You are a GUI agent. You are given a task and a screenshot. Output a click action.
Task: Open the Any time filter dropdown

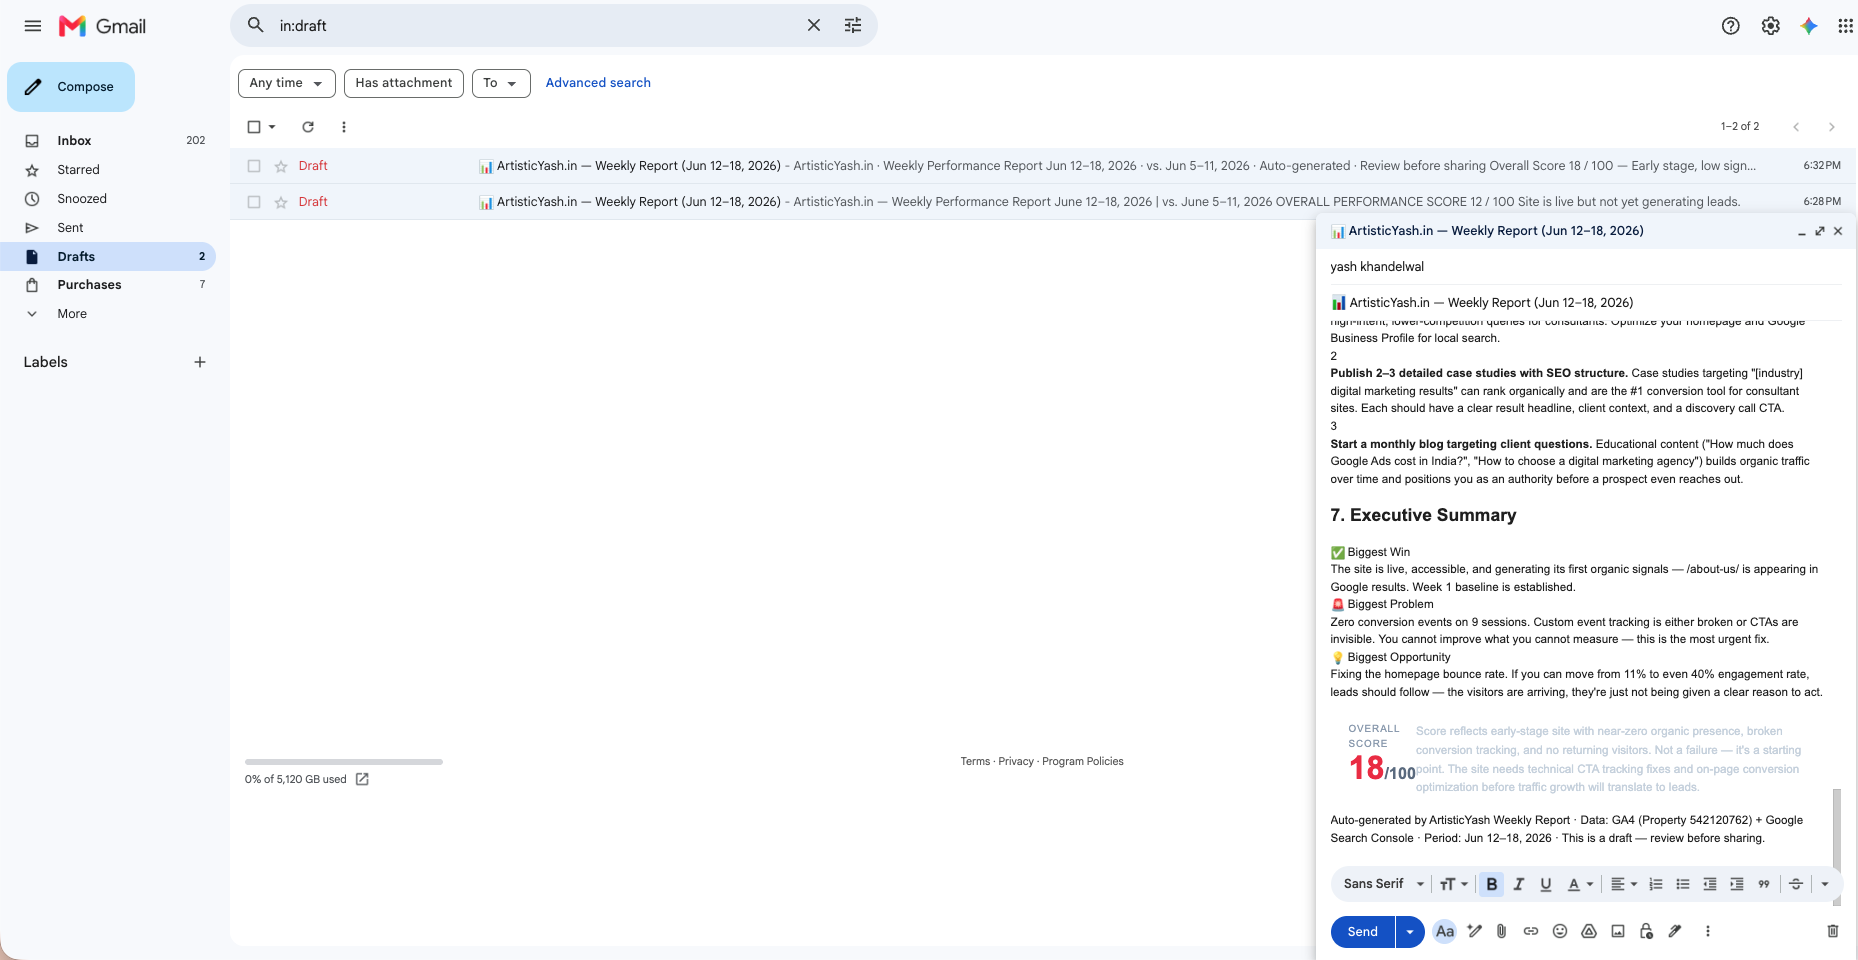[287, 83]
